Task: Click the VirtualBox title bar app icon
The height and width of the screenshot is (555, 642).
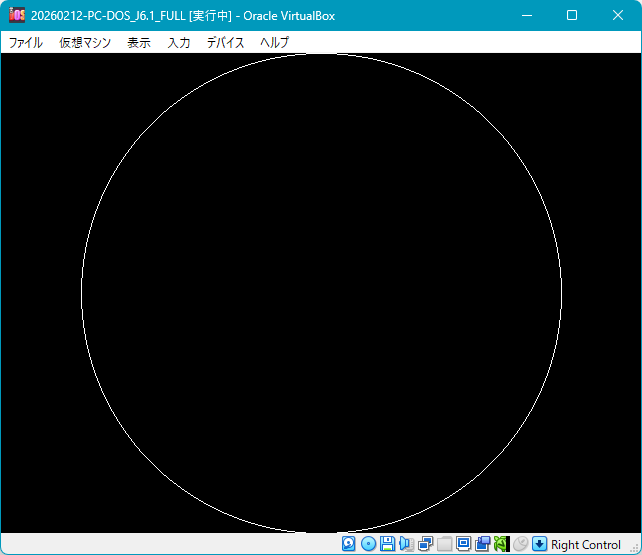Action: click(x=17, y=15)
